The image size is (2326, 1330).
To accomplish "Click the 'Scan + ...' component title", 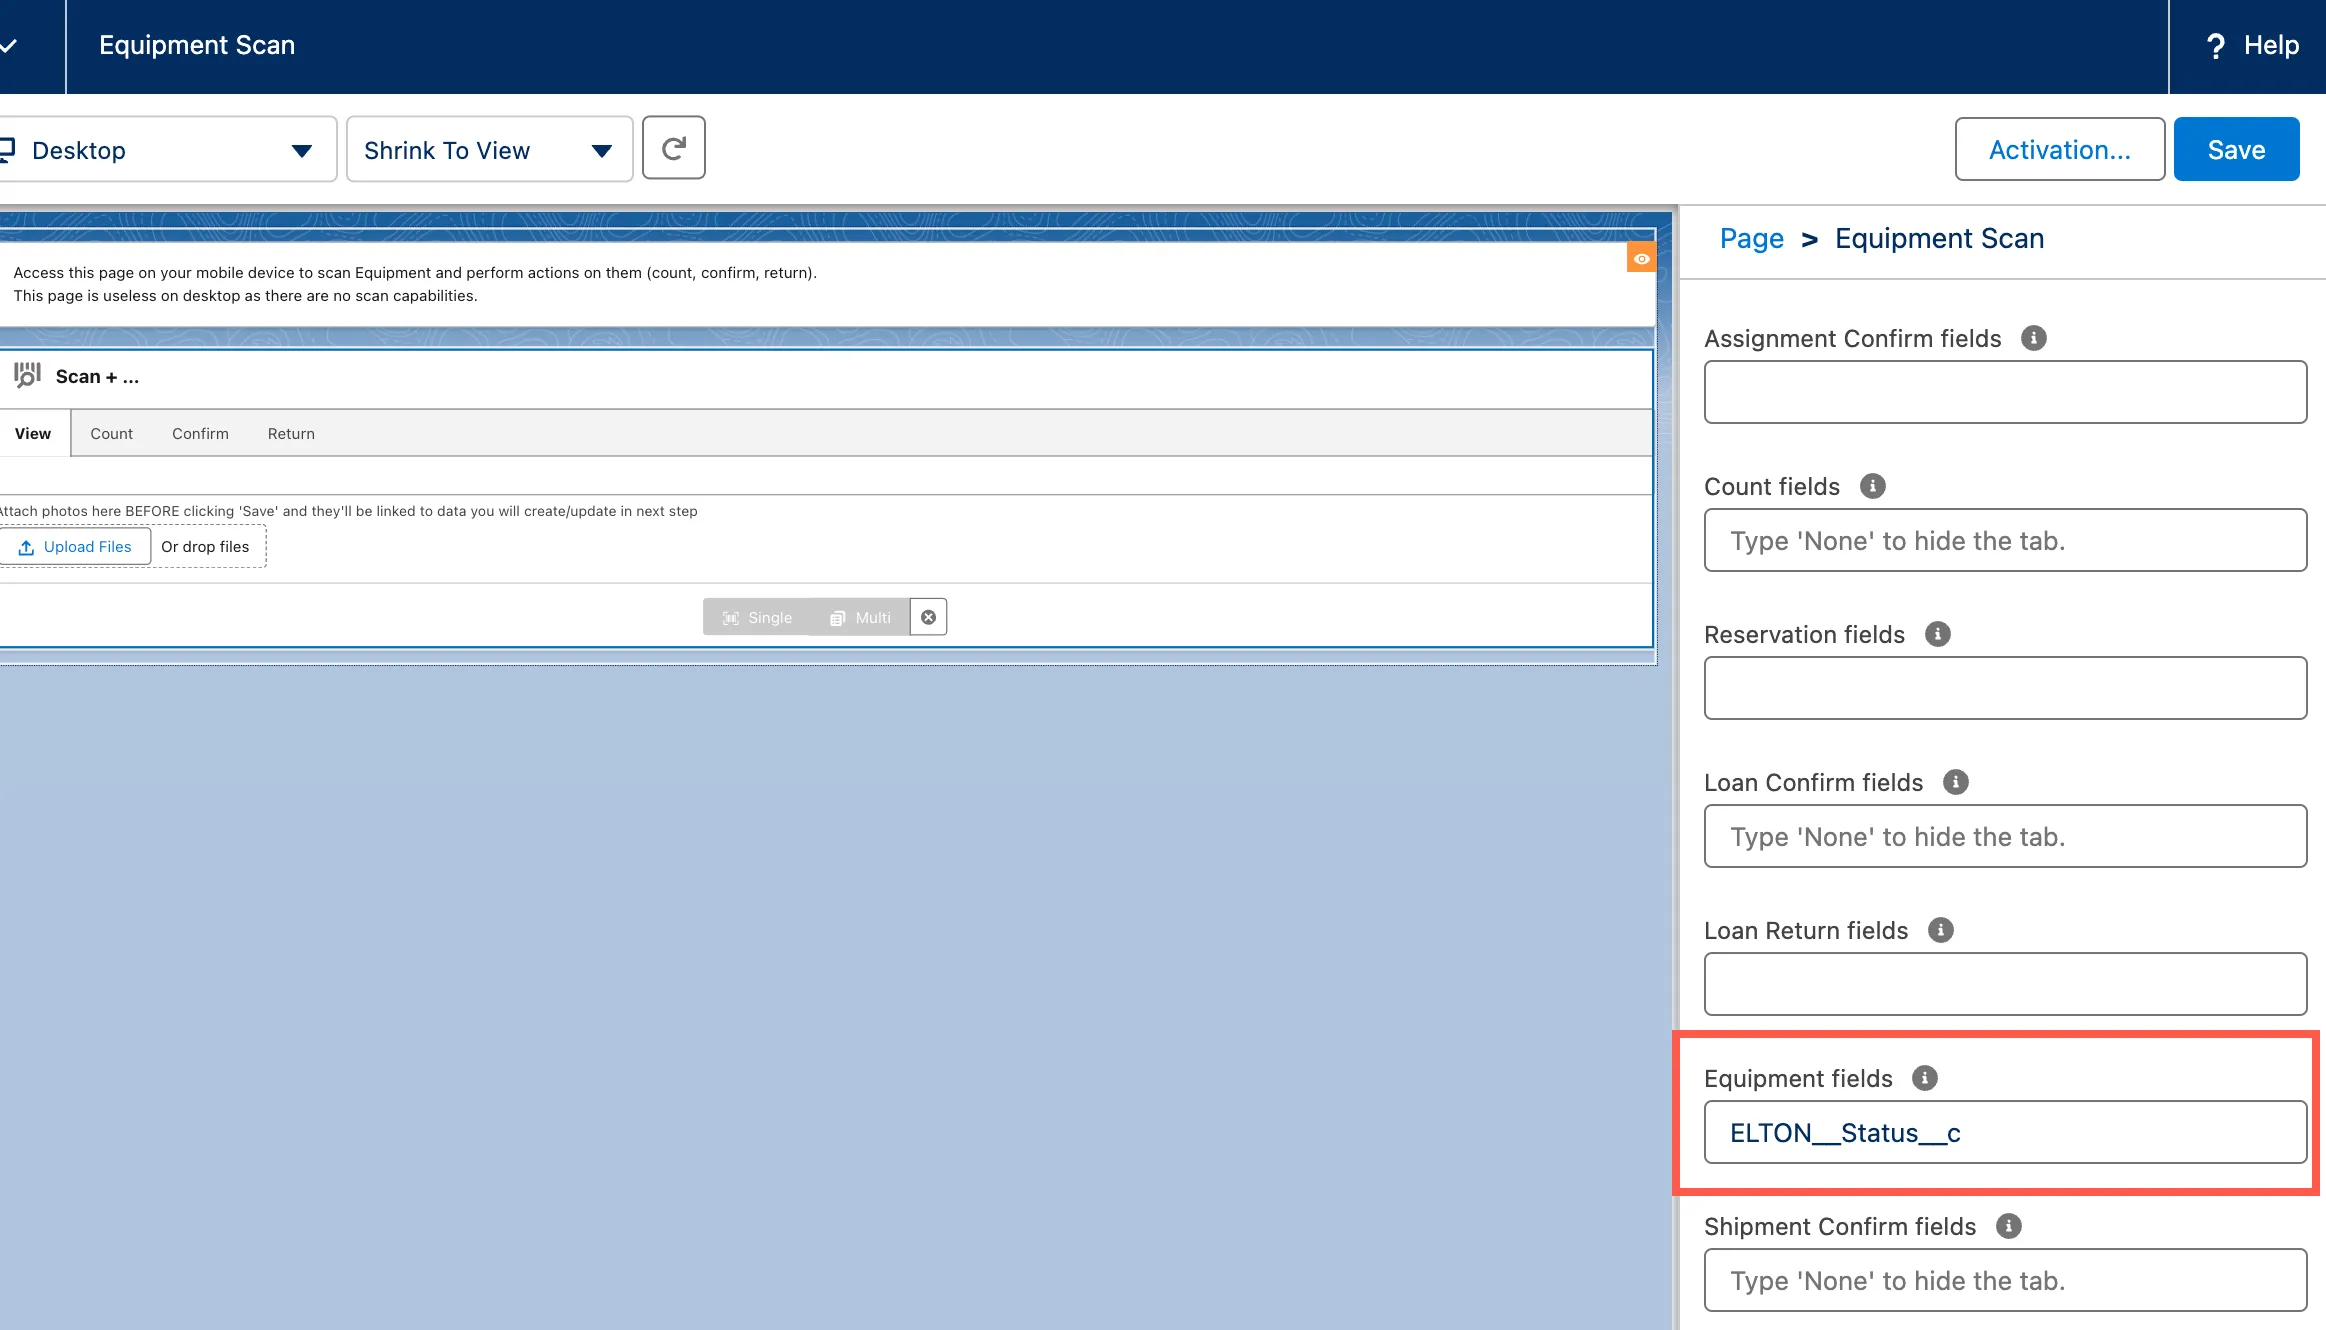I will pos(97,376).
